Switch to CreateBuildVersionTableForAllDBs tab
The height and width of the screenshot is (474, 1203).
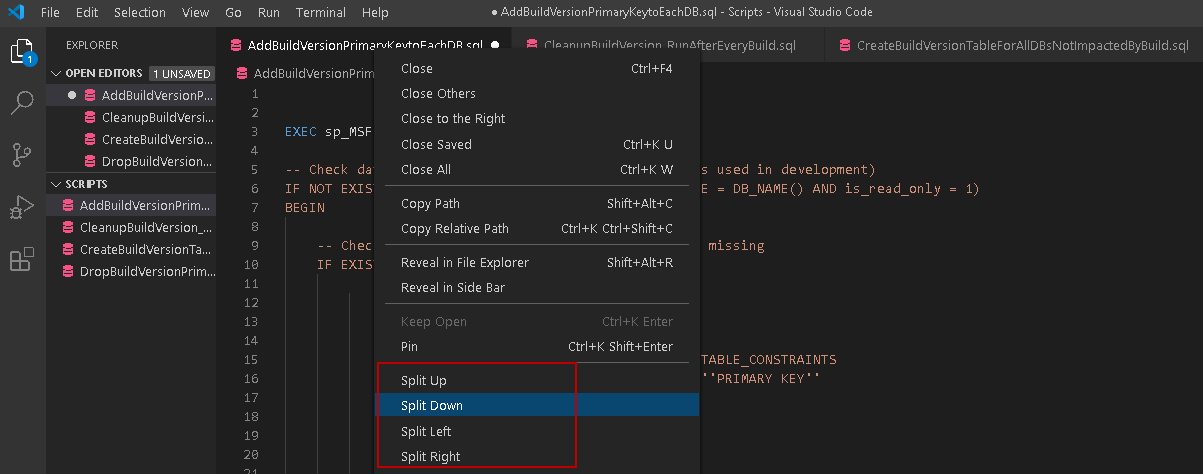[1010, 45]
